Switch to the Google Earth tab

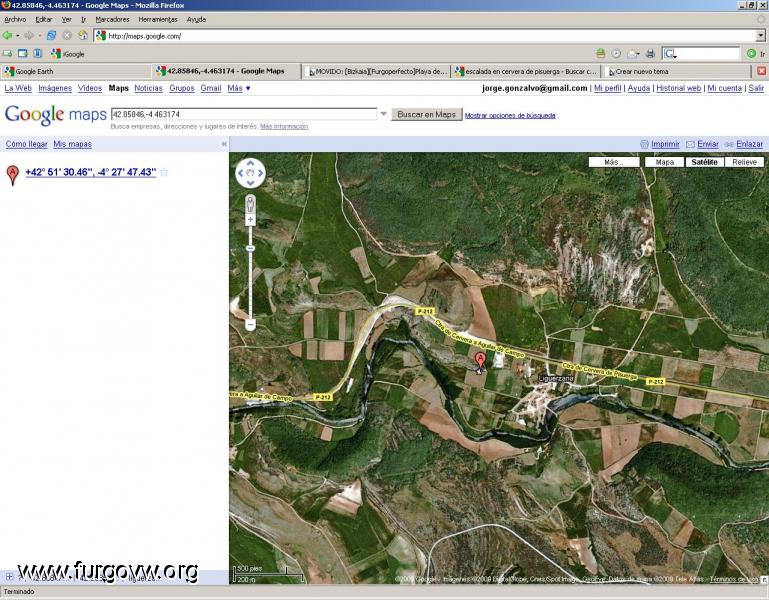tap(75, 71)
